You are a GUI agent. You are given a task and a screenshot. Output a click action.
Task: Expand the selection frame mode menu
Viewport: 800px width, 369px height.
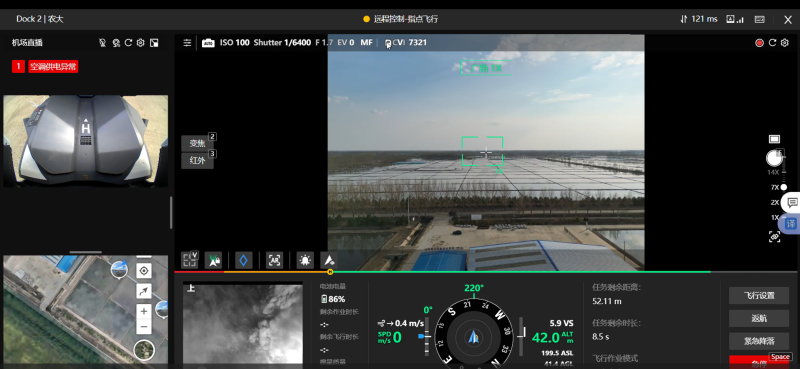(x=190, y=260)
